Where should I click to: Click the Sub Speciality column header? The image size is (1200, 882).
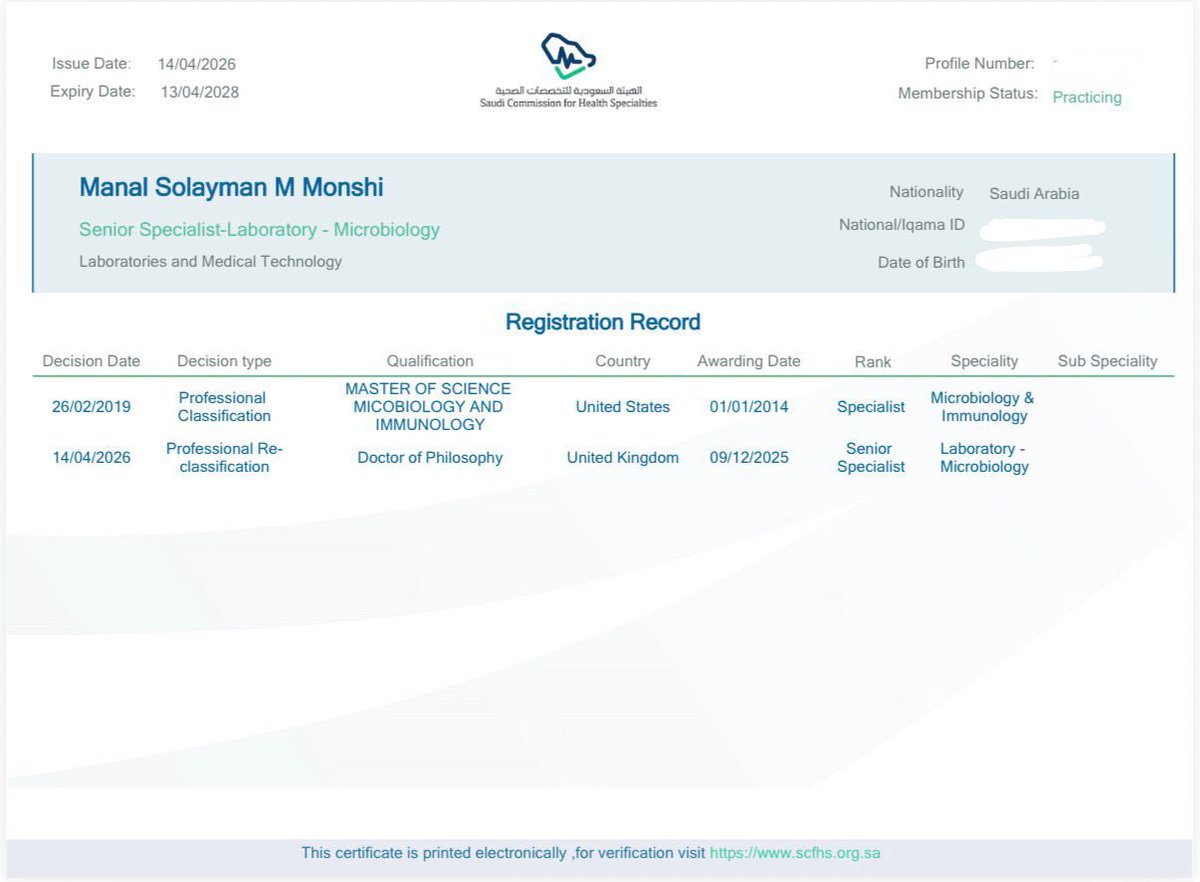(x=1107, y=361)
